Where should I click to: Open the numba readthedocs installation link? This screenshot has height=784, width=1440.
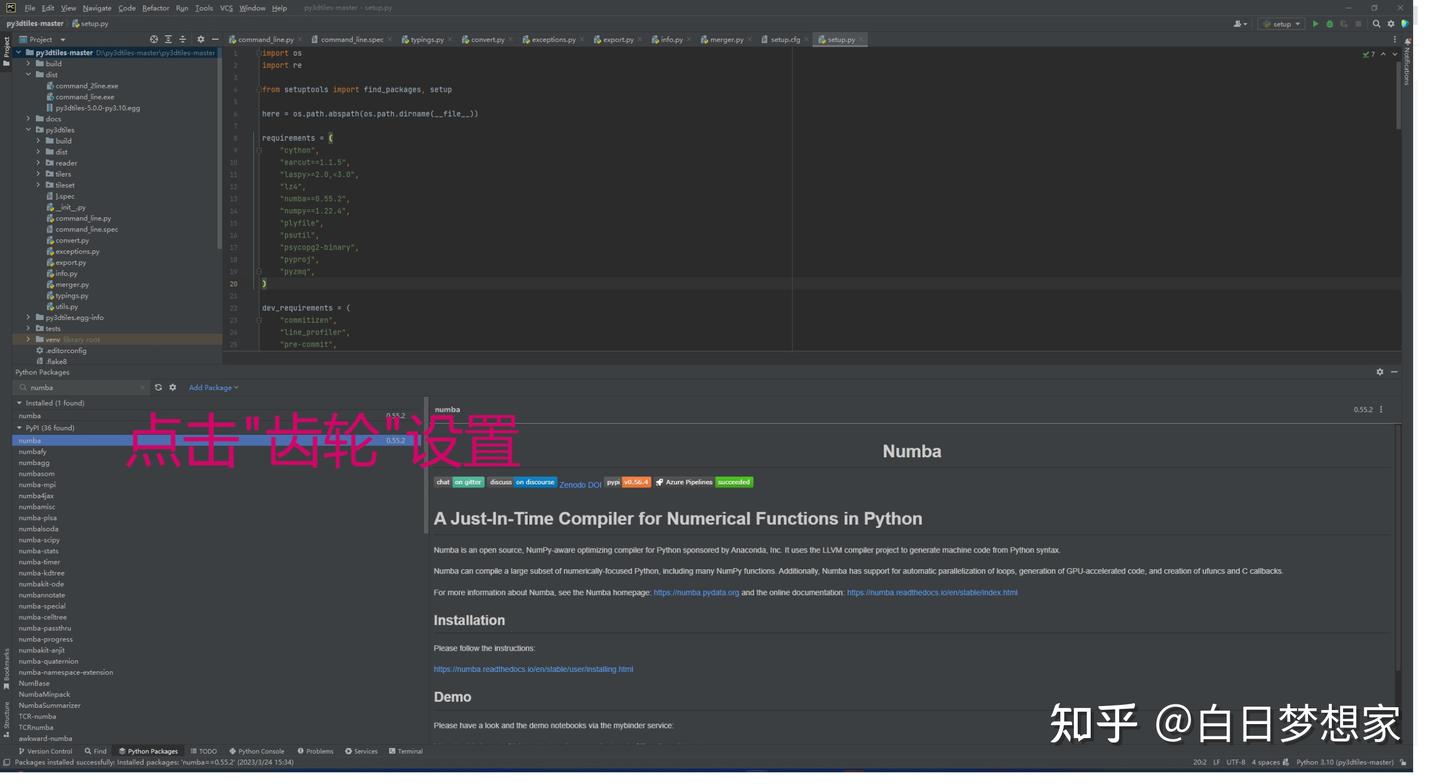pyautogui.click(x=533, y=669)
